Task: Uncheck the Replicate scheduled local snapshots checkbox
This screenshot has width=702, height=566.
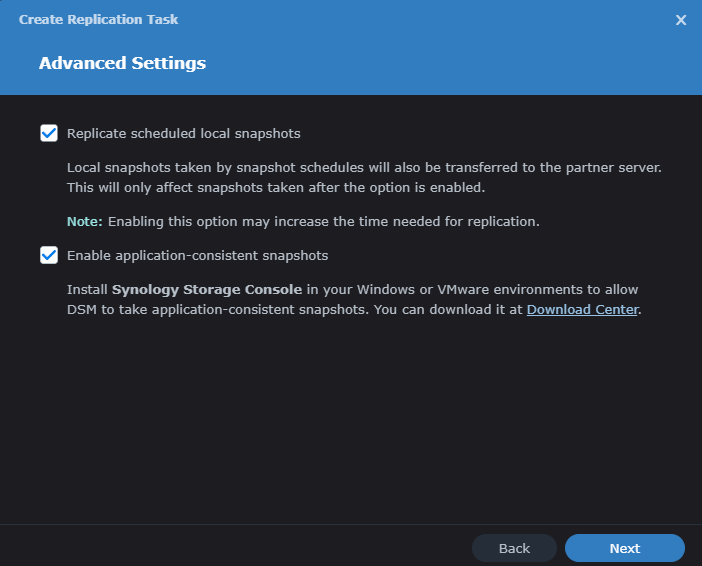Action: [x=49, y=133]
